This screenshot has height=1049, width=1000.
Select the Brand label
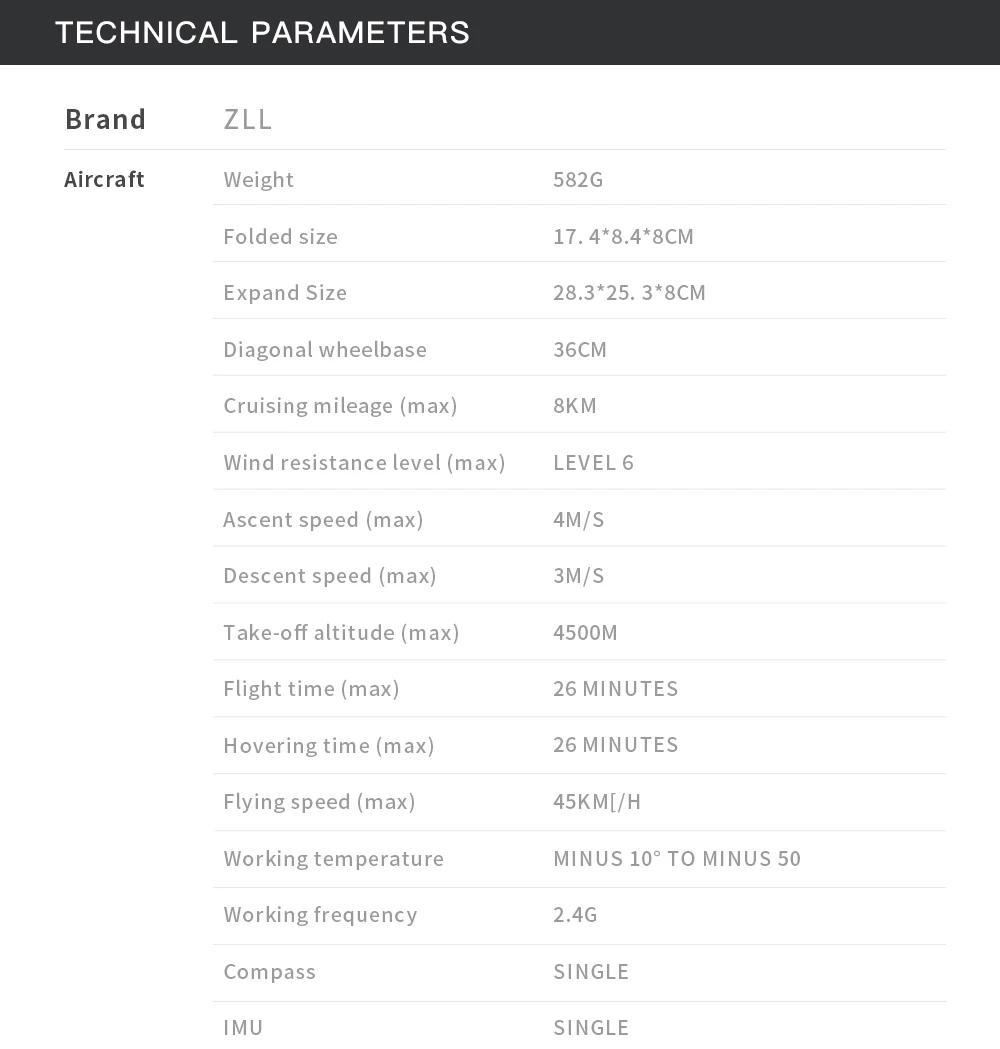105,120
